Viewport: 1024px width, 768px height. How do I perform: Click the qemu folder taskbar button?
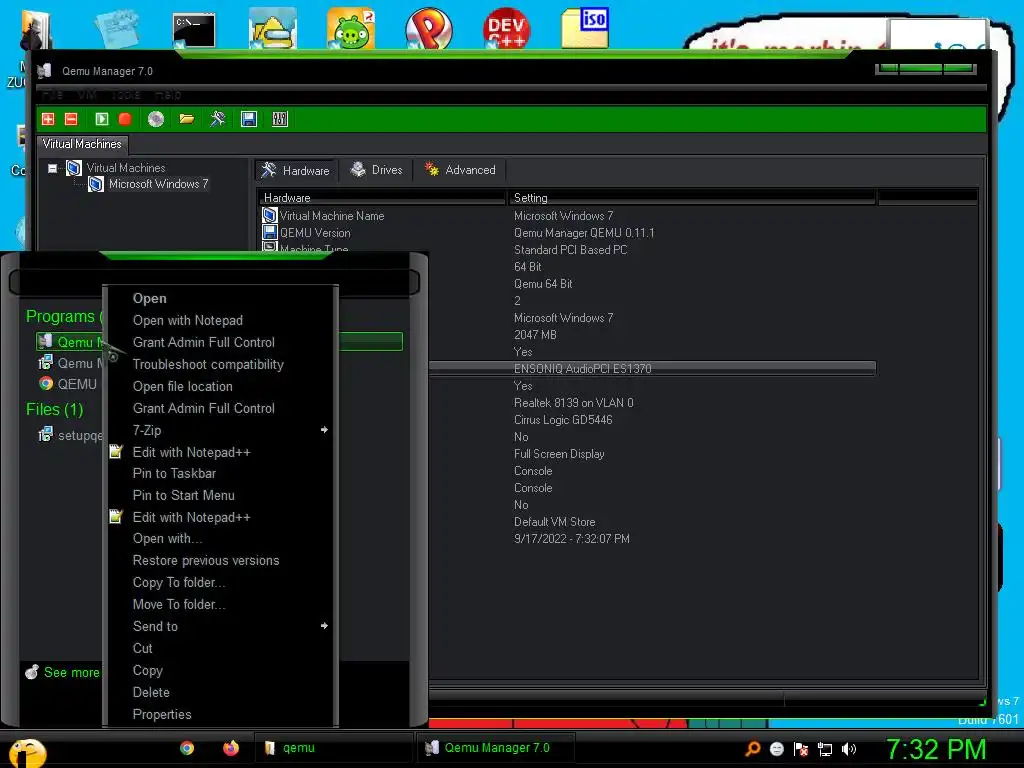pos(332,748)
